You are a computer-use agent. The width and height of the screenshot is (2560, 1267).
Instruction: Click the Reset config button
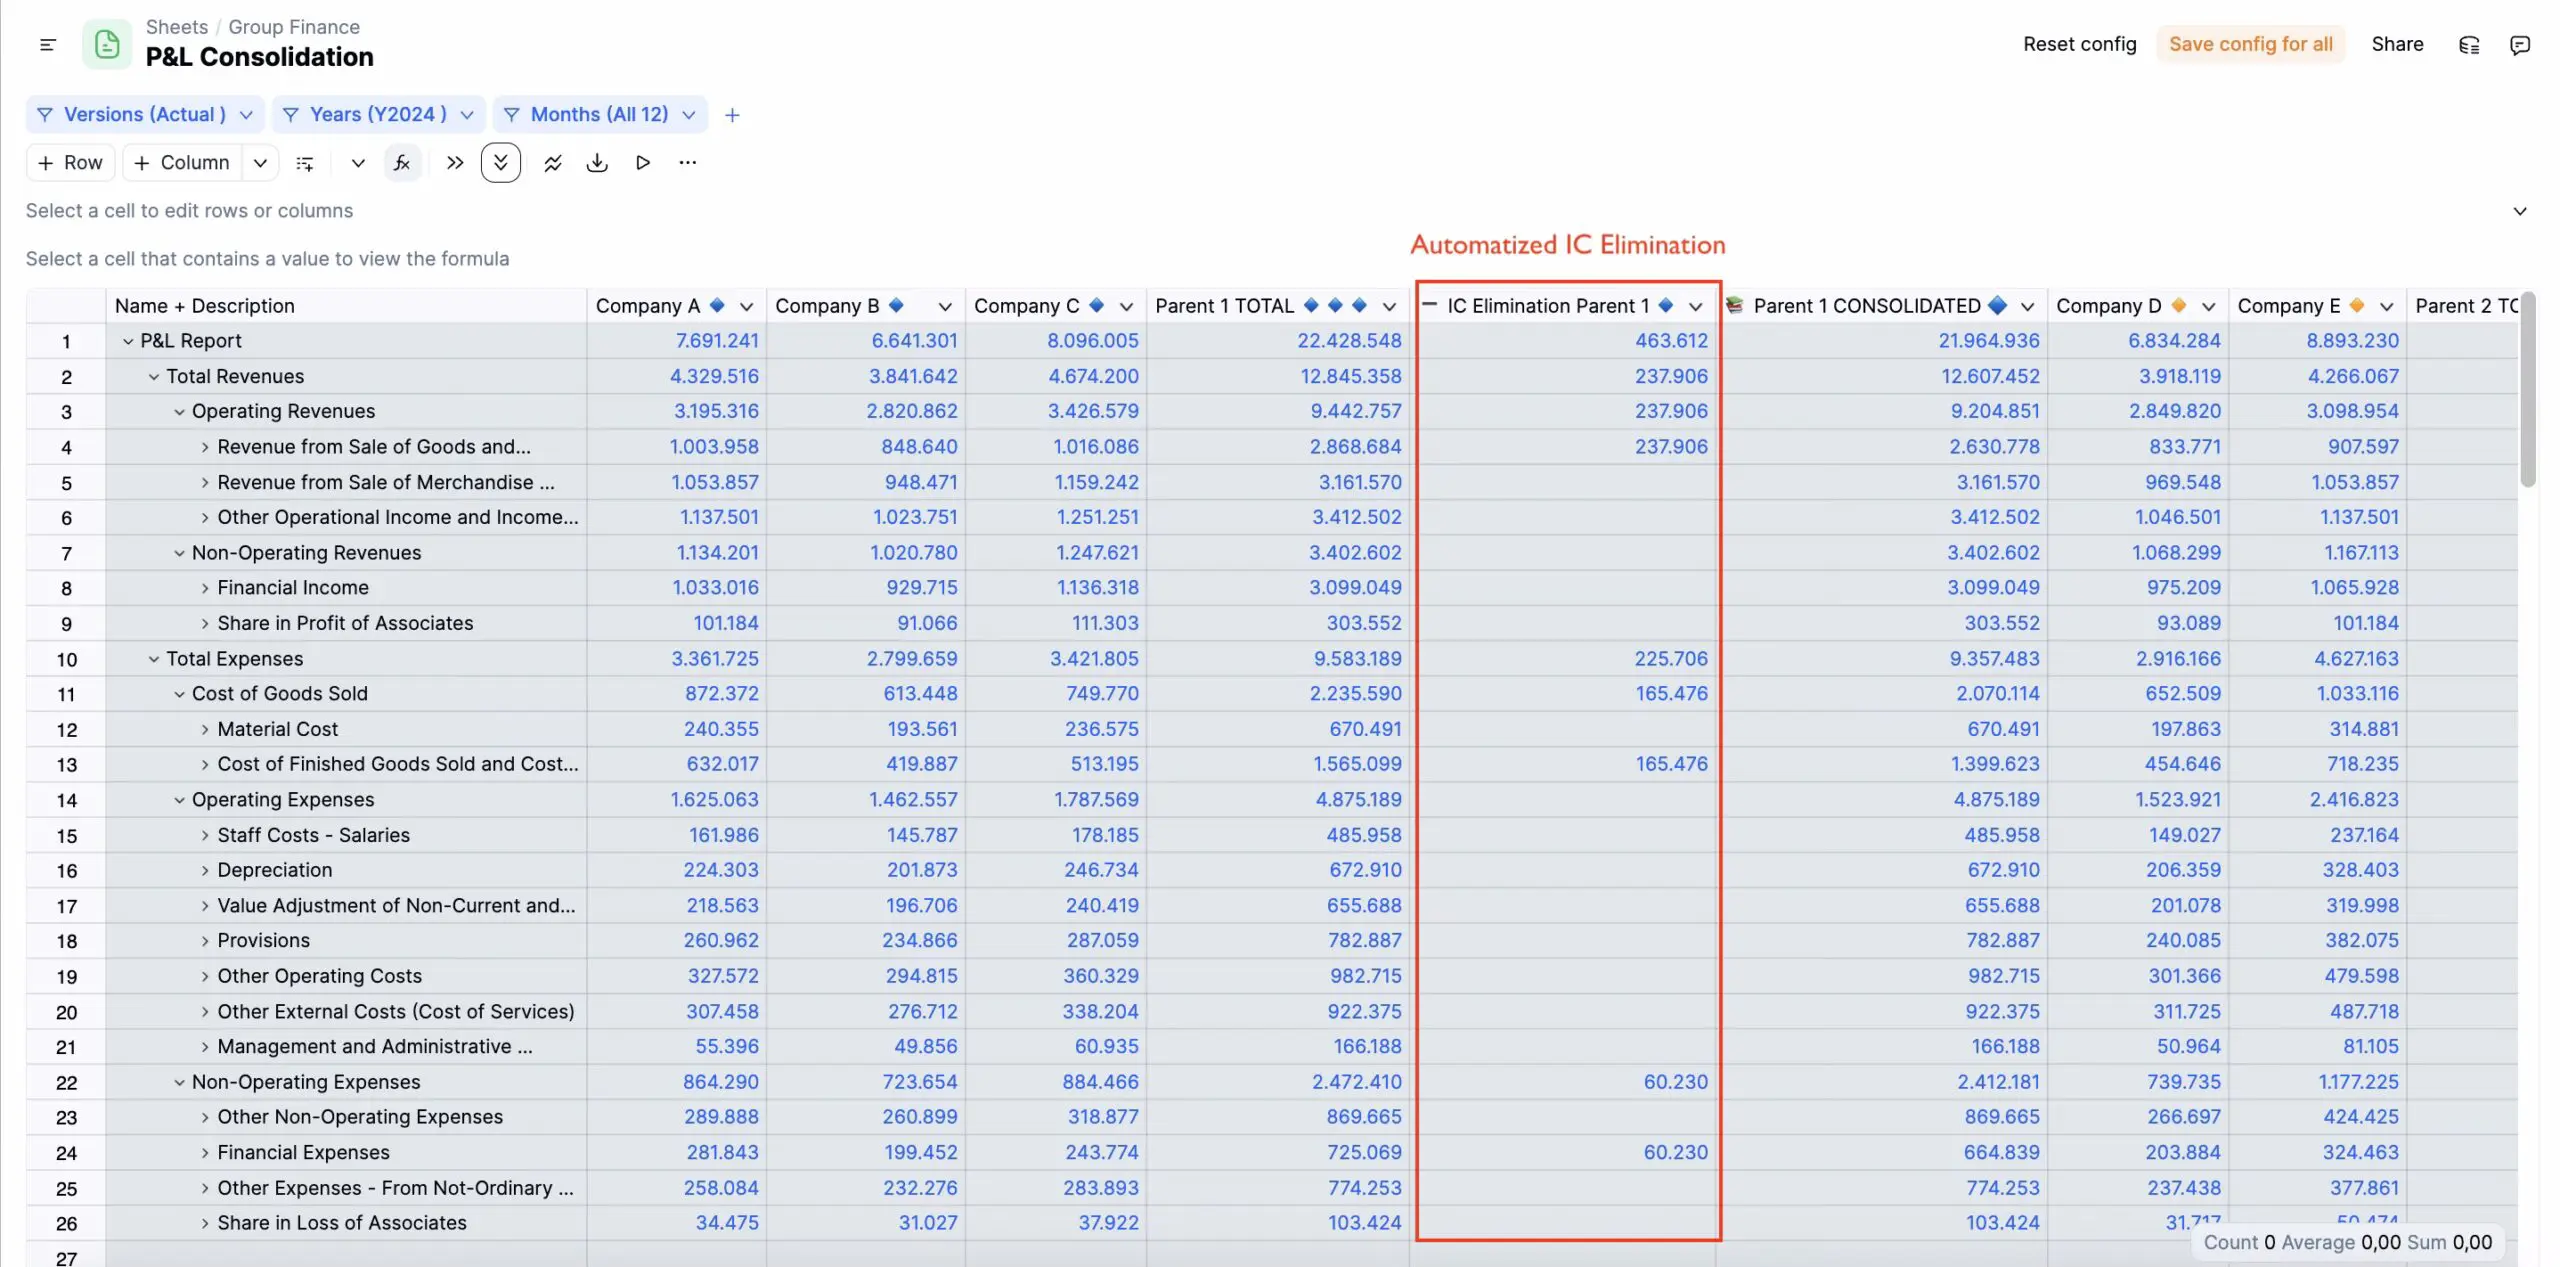pos(2079,44)
